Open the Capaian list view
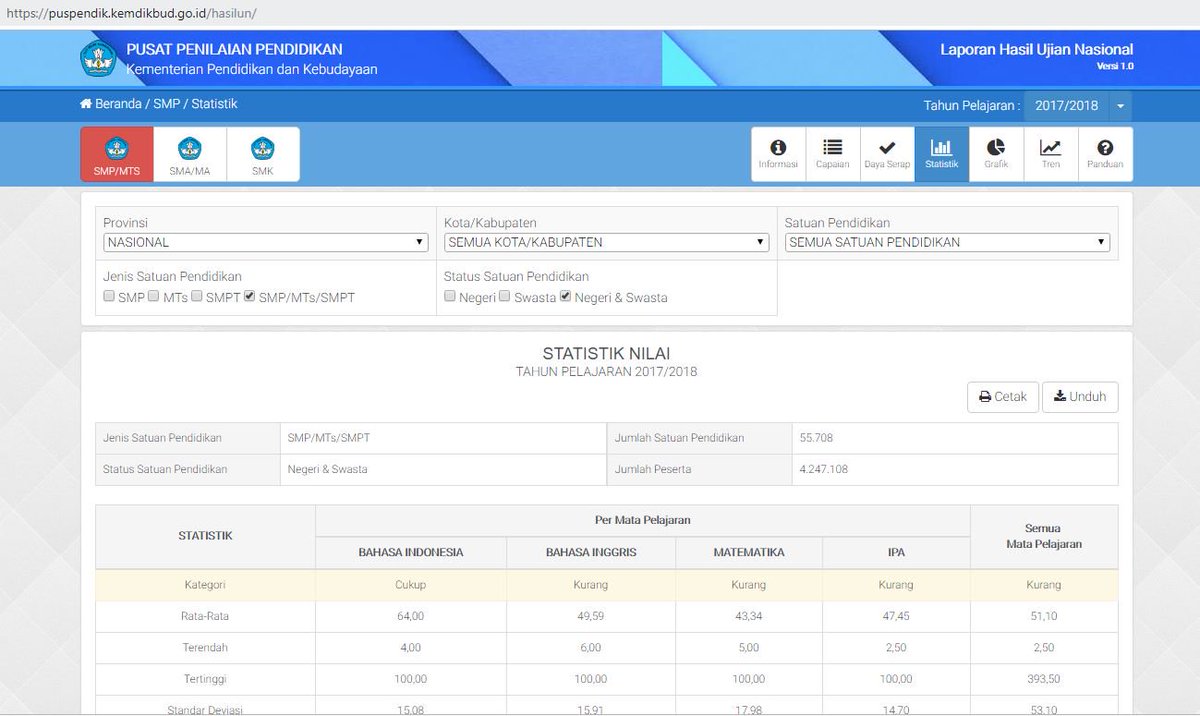The height and width of the screenshot is (716, 1200). (x=833, y=154)
